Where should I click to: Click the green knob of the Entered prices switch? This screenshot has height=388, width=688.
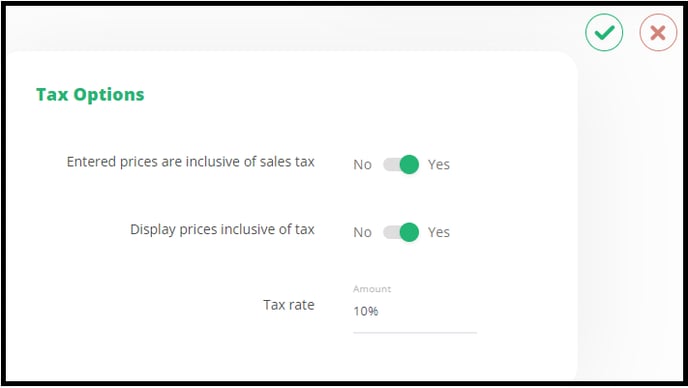tap(409, 165)
